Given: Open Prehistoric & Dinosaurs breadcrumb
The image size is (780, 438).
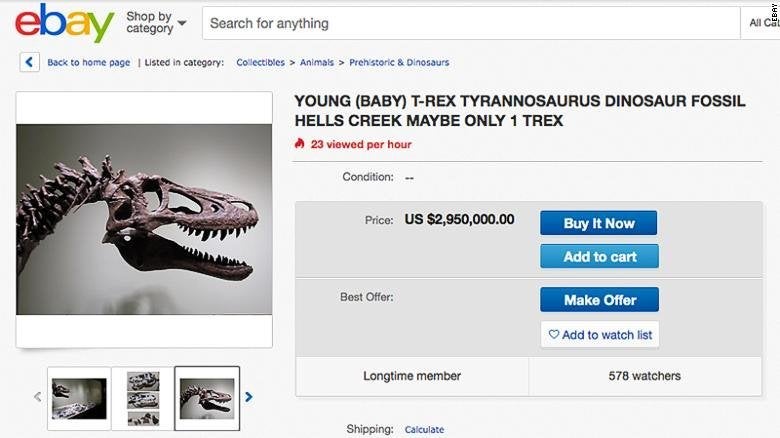Looking at the screenshot, I should click(x=399, y=62).
